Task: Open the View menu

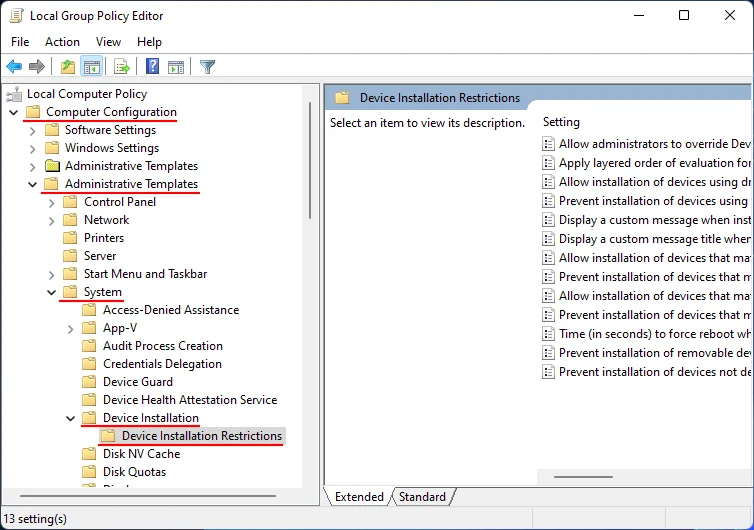Action: coord(108,42)
